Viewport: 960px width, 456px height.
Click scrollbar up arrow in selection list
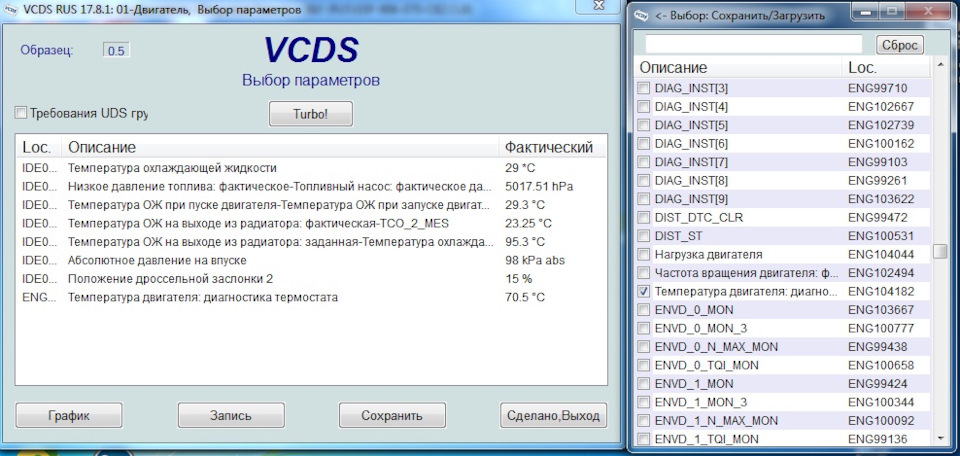pyautogui.click(x=940, y=65)
